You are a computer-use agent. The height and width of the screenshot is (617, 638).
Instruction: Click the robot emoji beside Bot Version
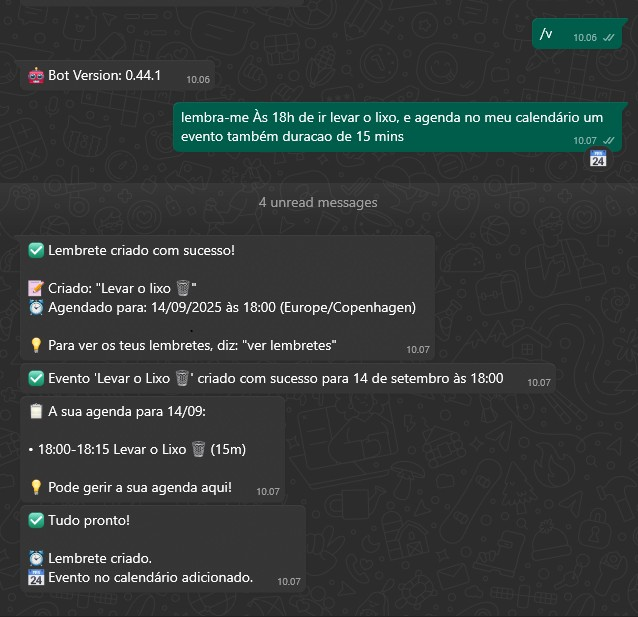36,76
